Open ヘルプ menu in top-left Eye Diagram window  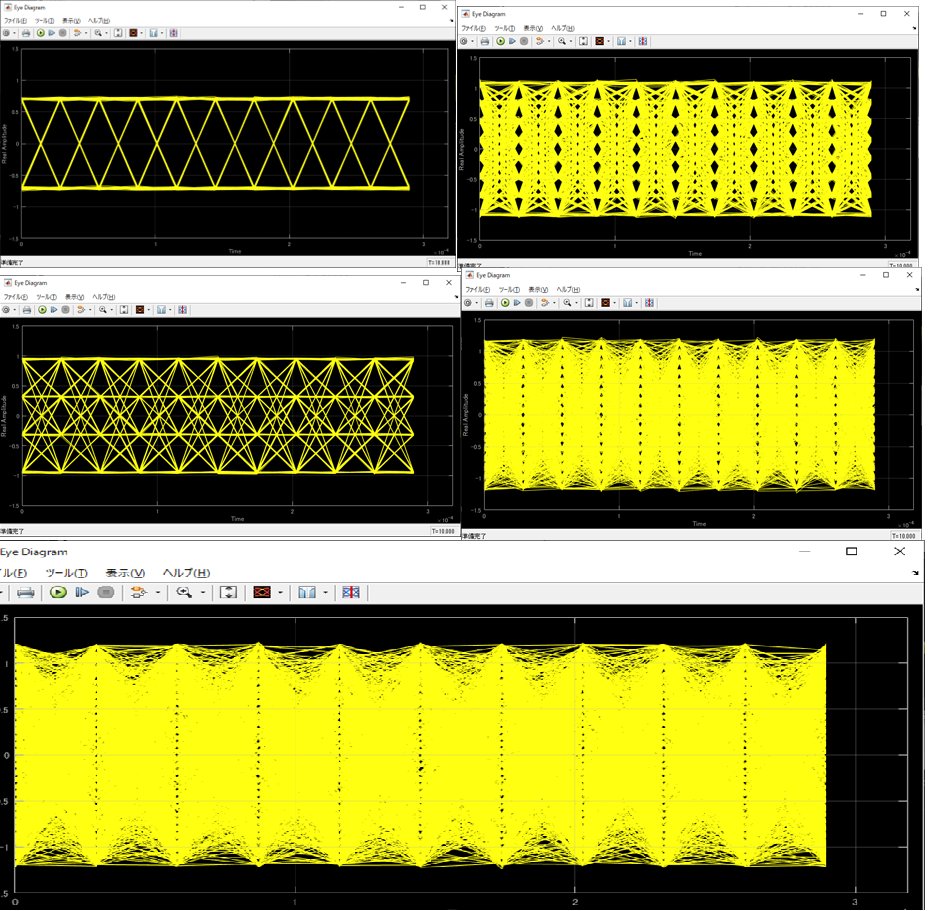coord(99,21)
